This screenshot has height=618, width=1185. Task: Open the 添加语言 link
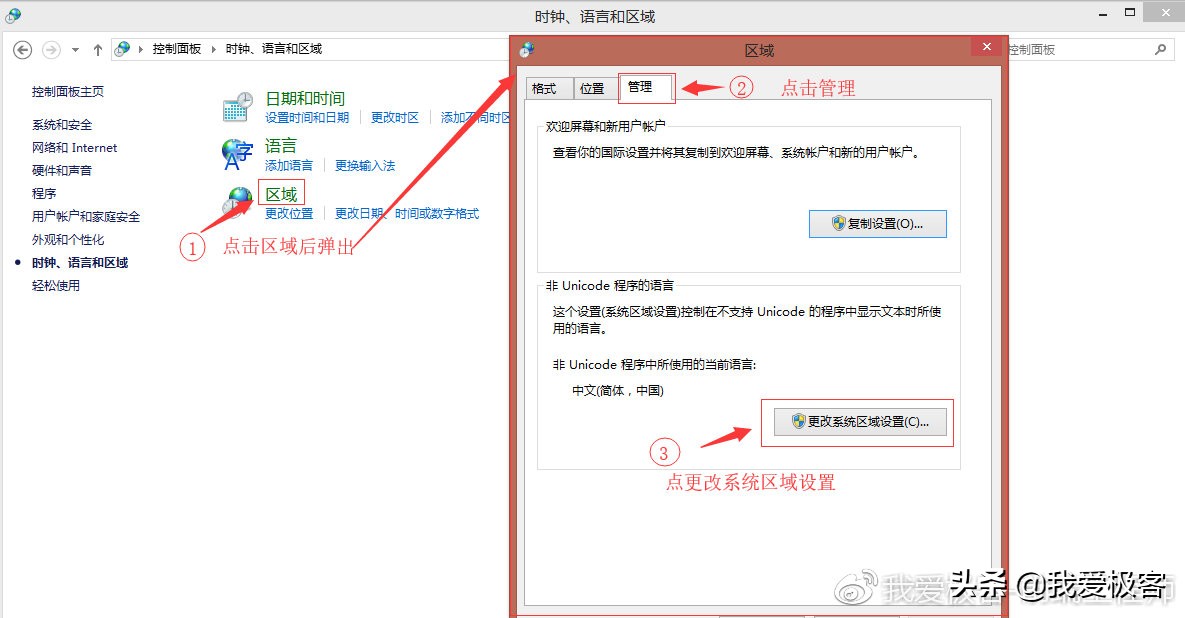pos(287,165)
